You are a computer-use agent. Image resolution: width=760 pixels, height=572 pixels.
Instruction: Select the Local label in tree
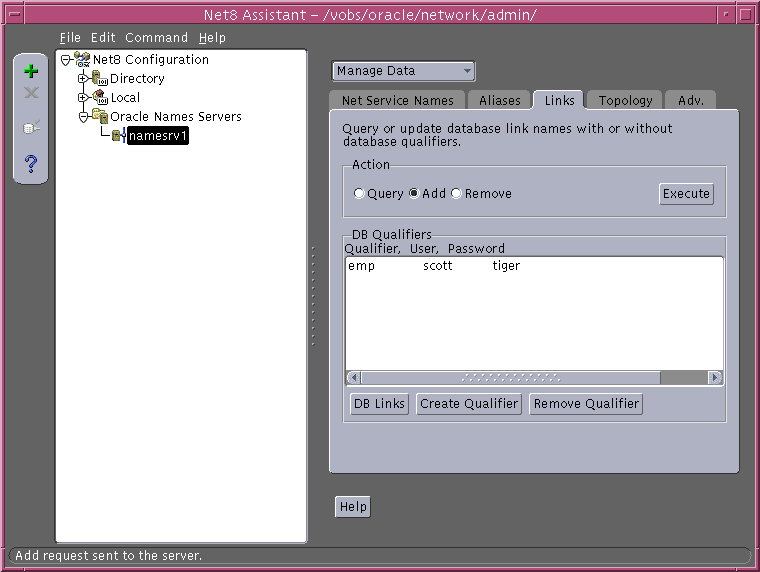click(x=125, y=97)
